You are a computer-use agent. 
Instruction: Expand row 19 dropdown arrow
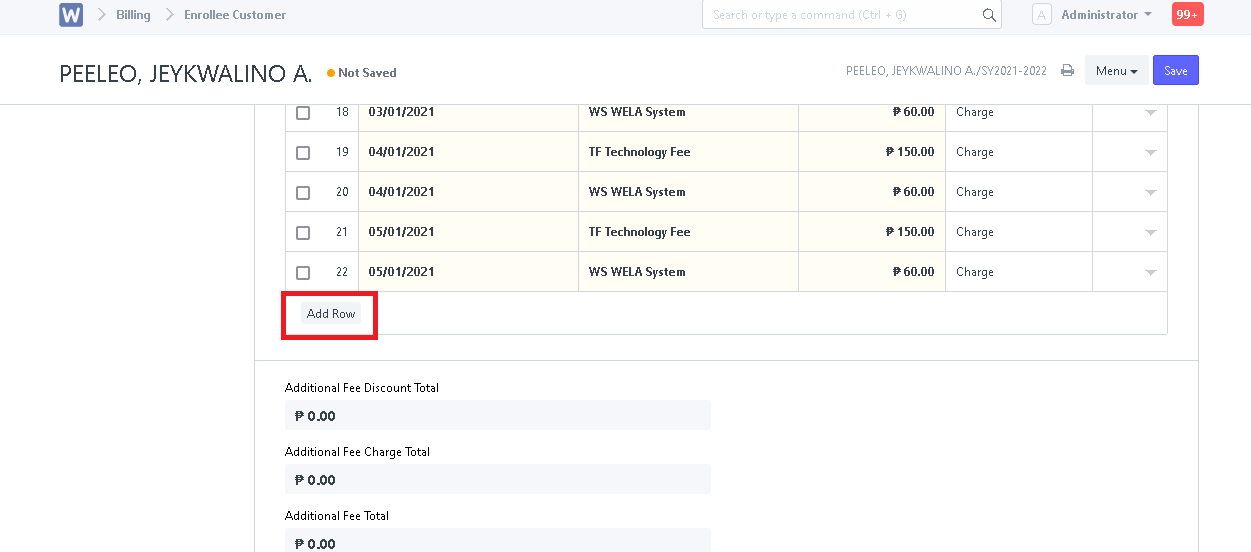(x=1150, y=153)
